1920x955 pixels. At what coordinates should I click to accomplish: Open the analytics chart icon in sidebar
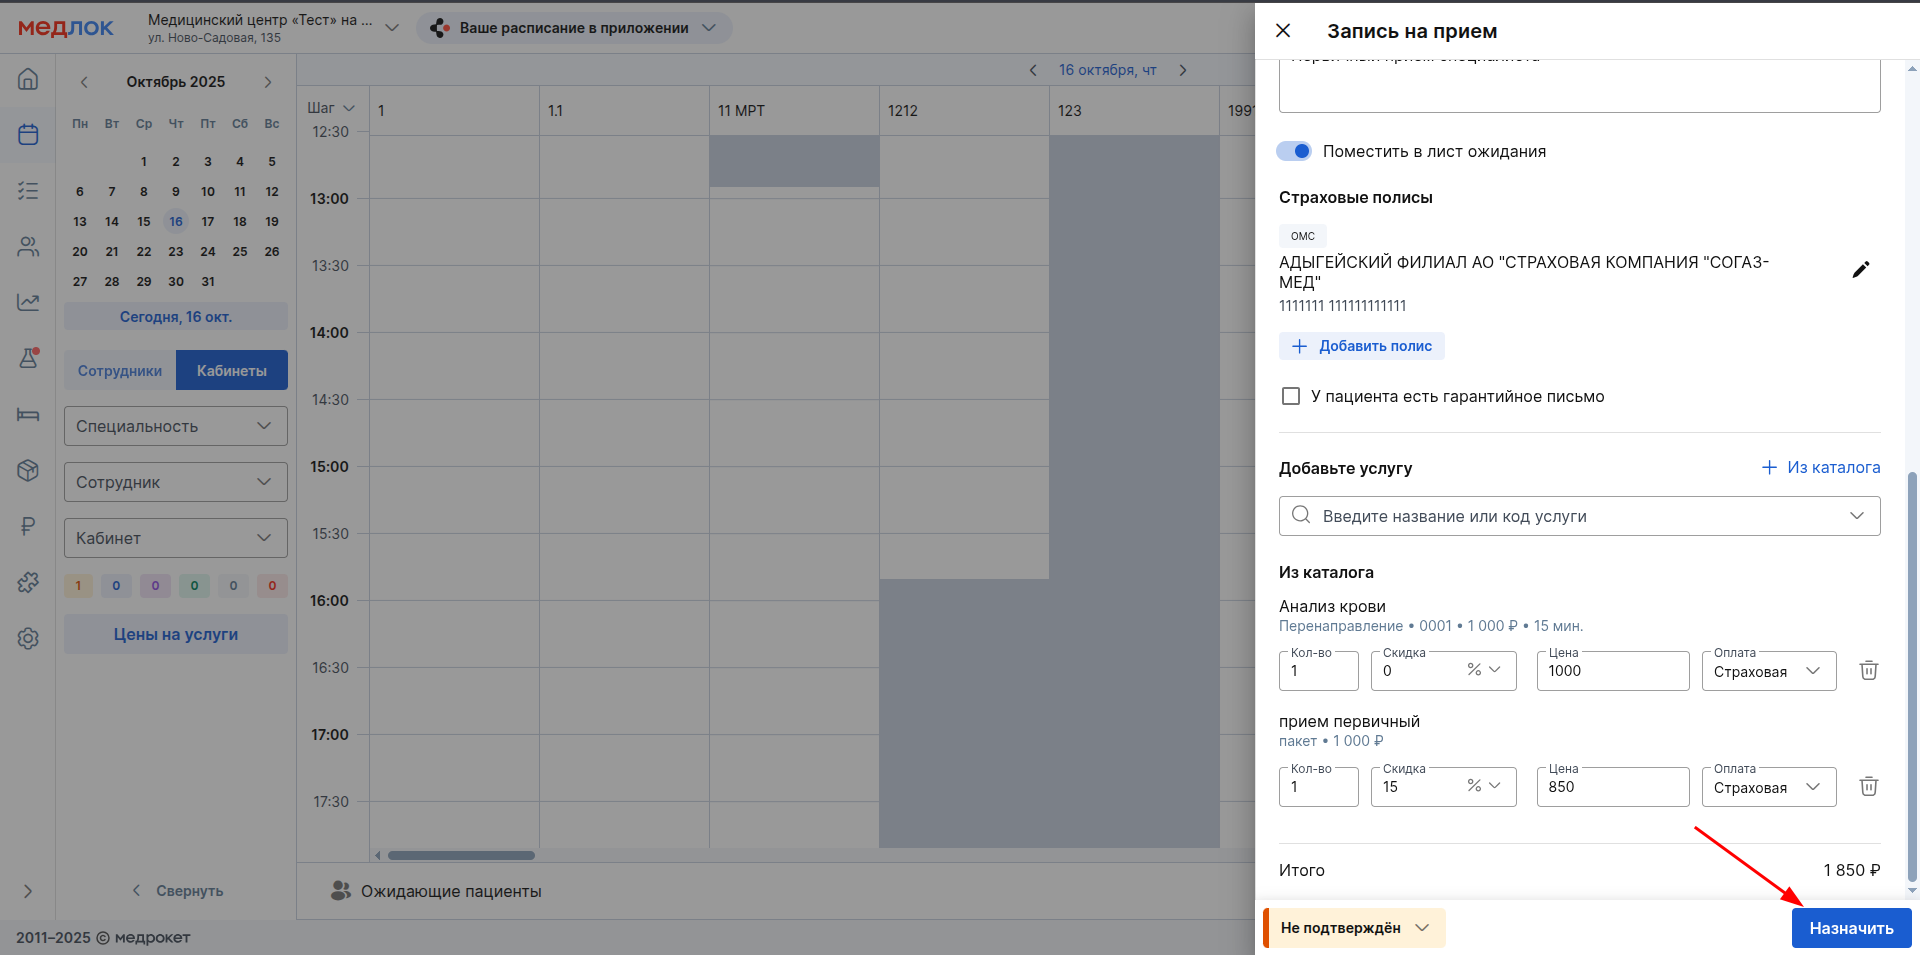[x=28, y=302]
